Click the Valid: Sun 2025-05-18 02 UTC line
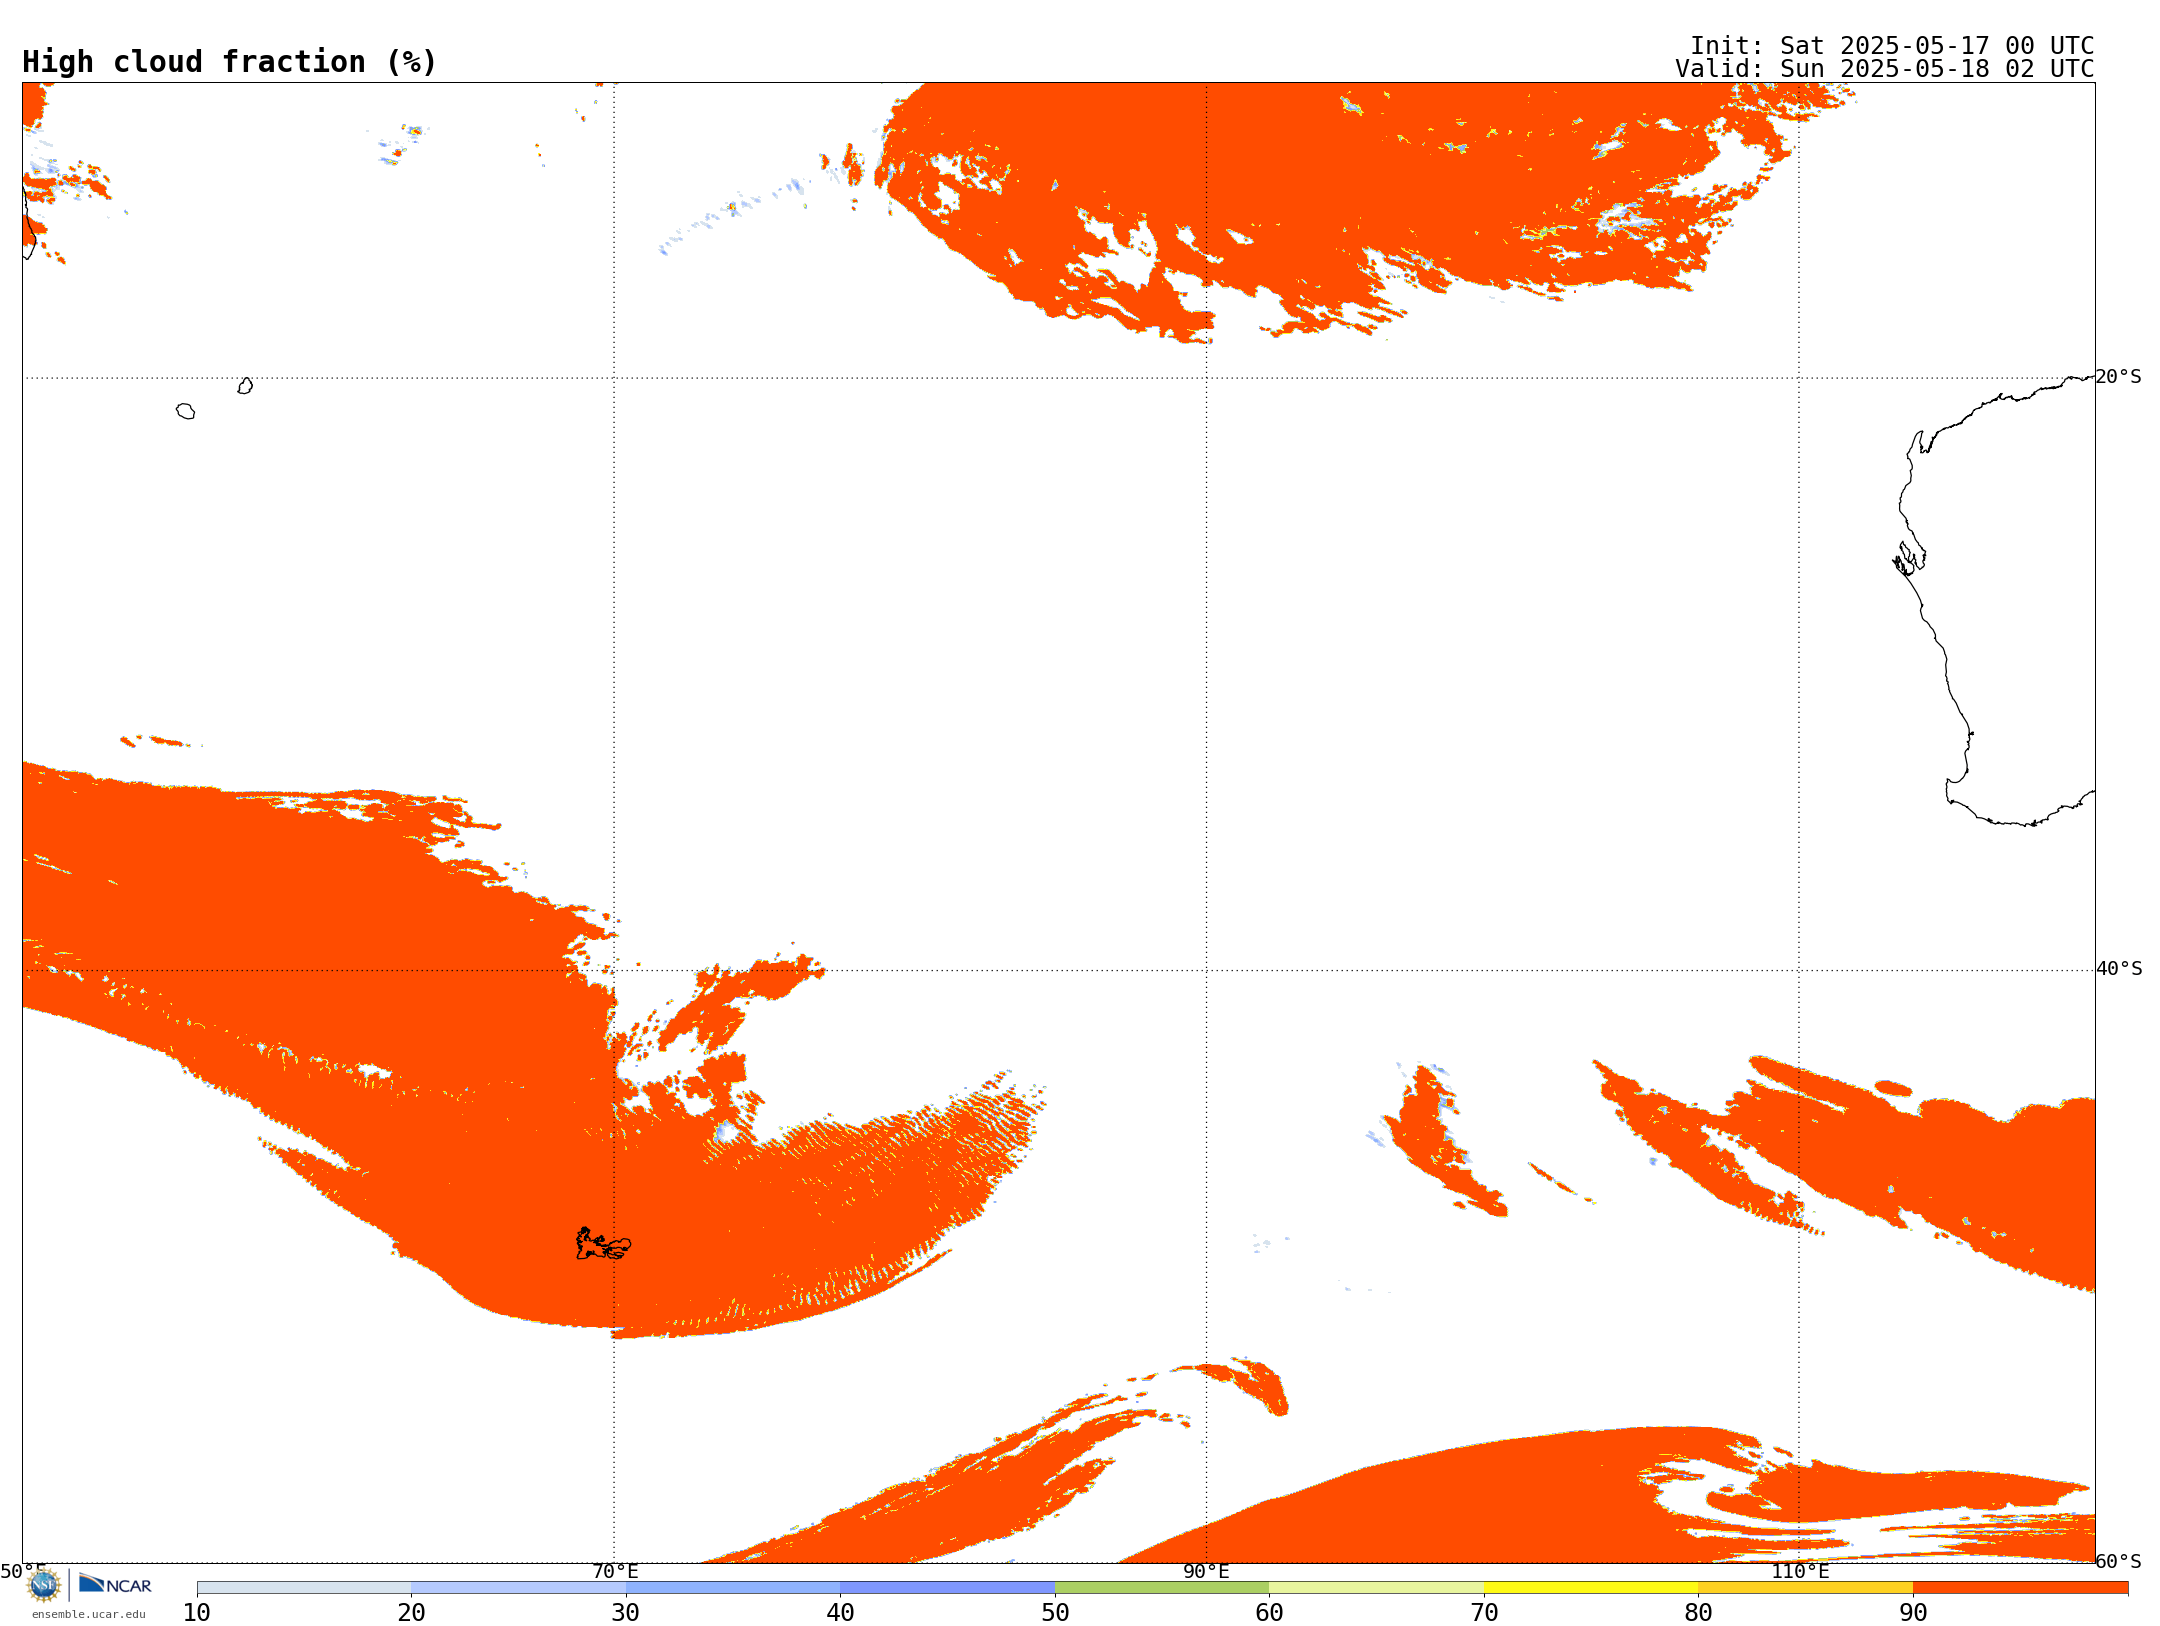The height and width of the screenshot is (1626, 2160). pyautogui.click(x=1885, y=69)
